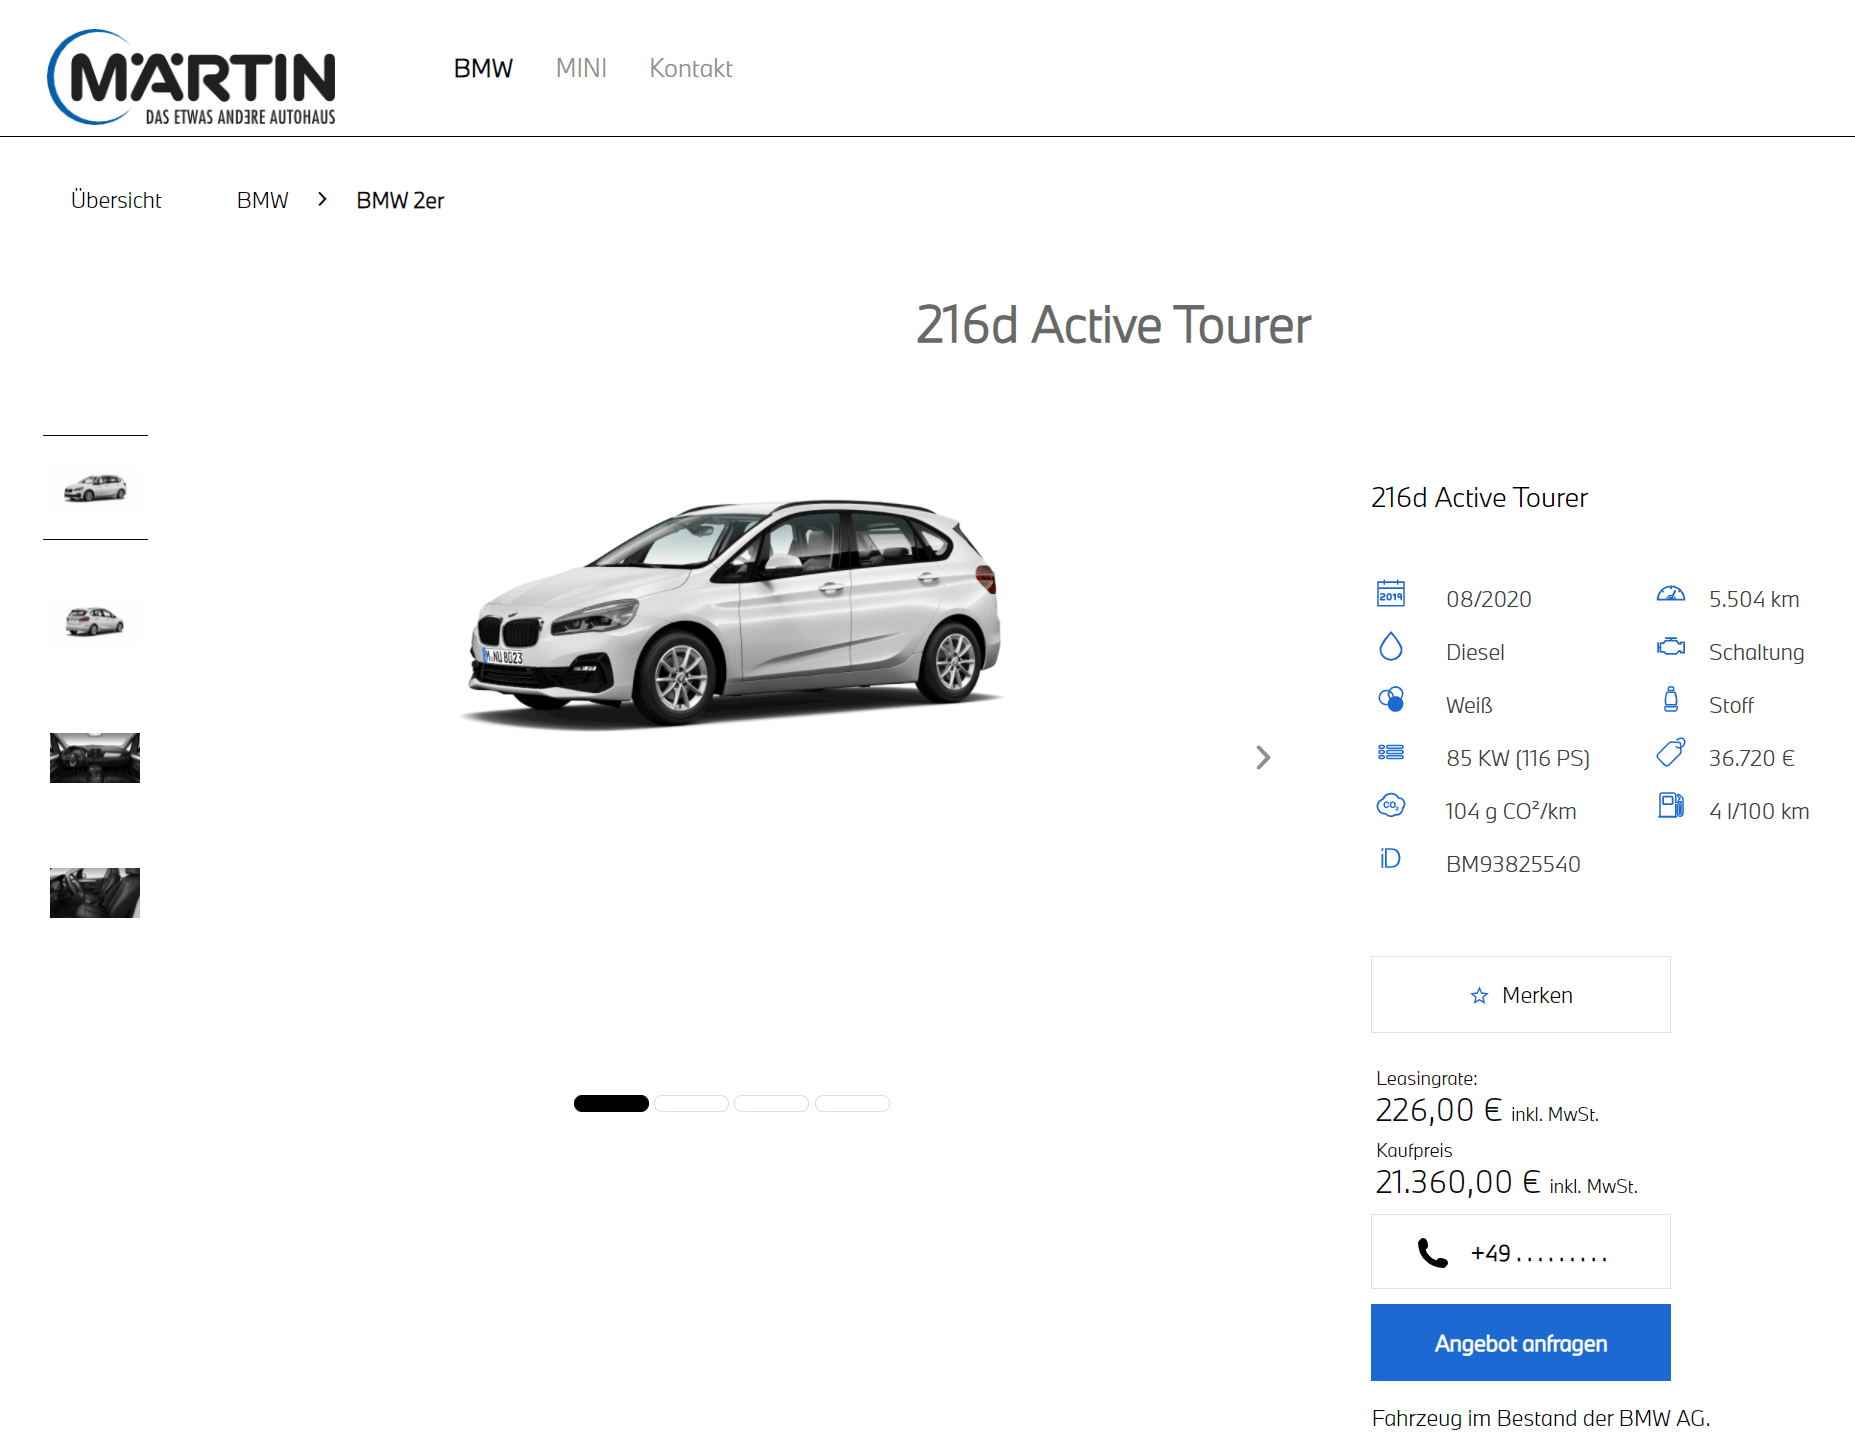Click the 36.720 € list price

tap(1752, 758)
